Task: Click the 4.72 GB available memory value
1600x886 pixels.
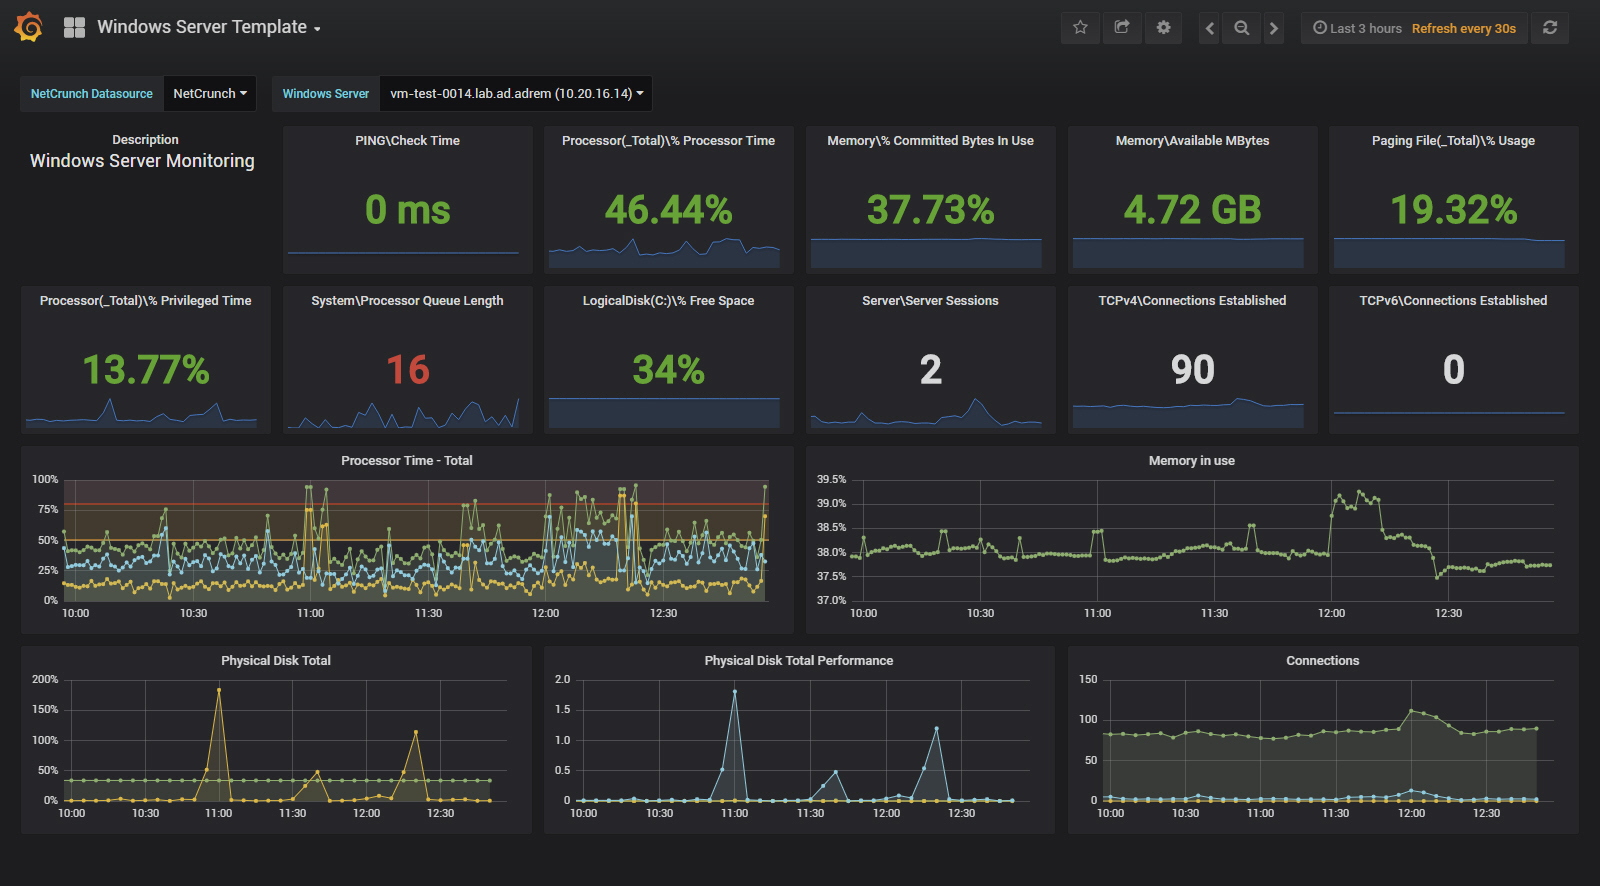Action: click(x=1193, y=210)
